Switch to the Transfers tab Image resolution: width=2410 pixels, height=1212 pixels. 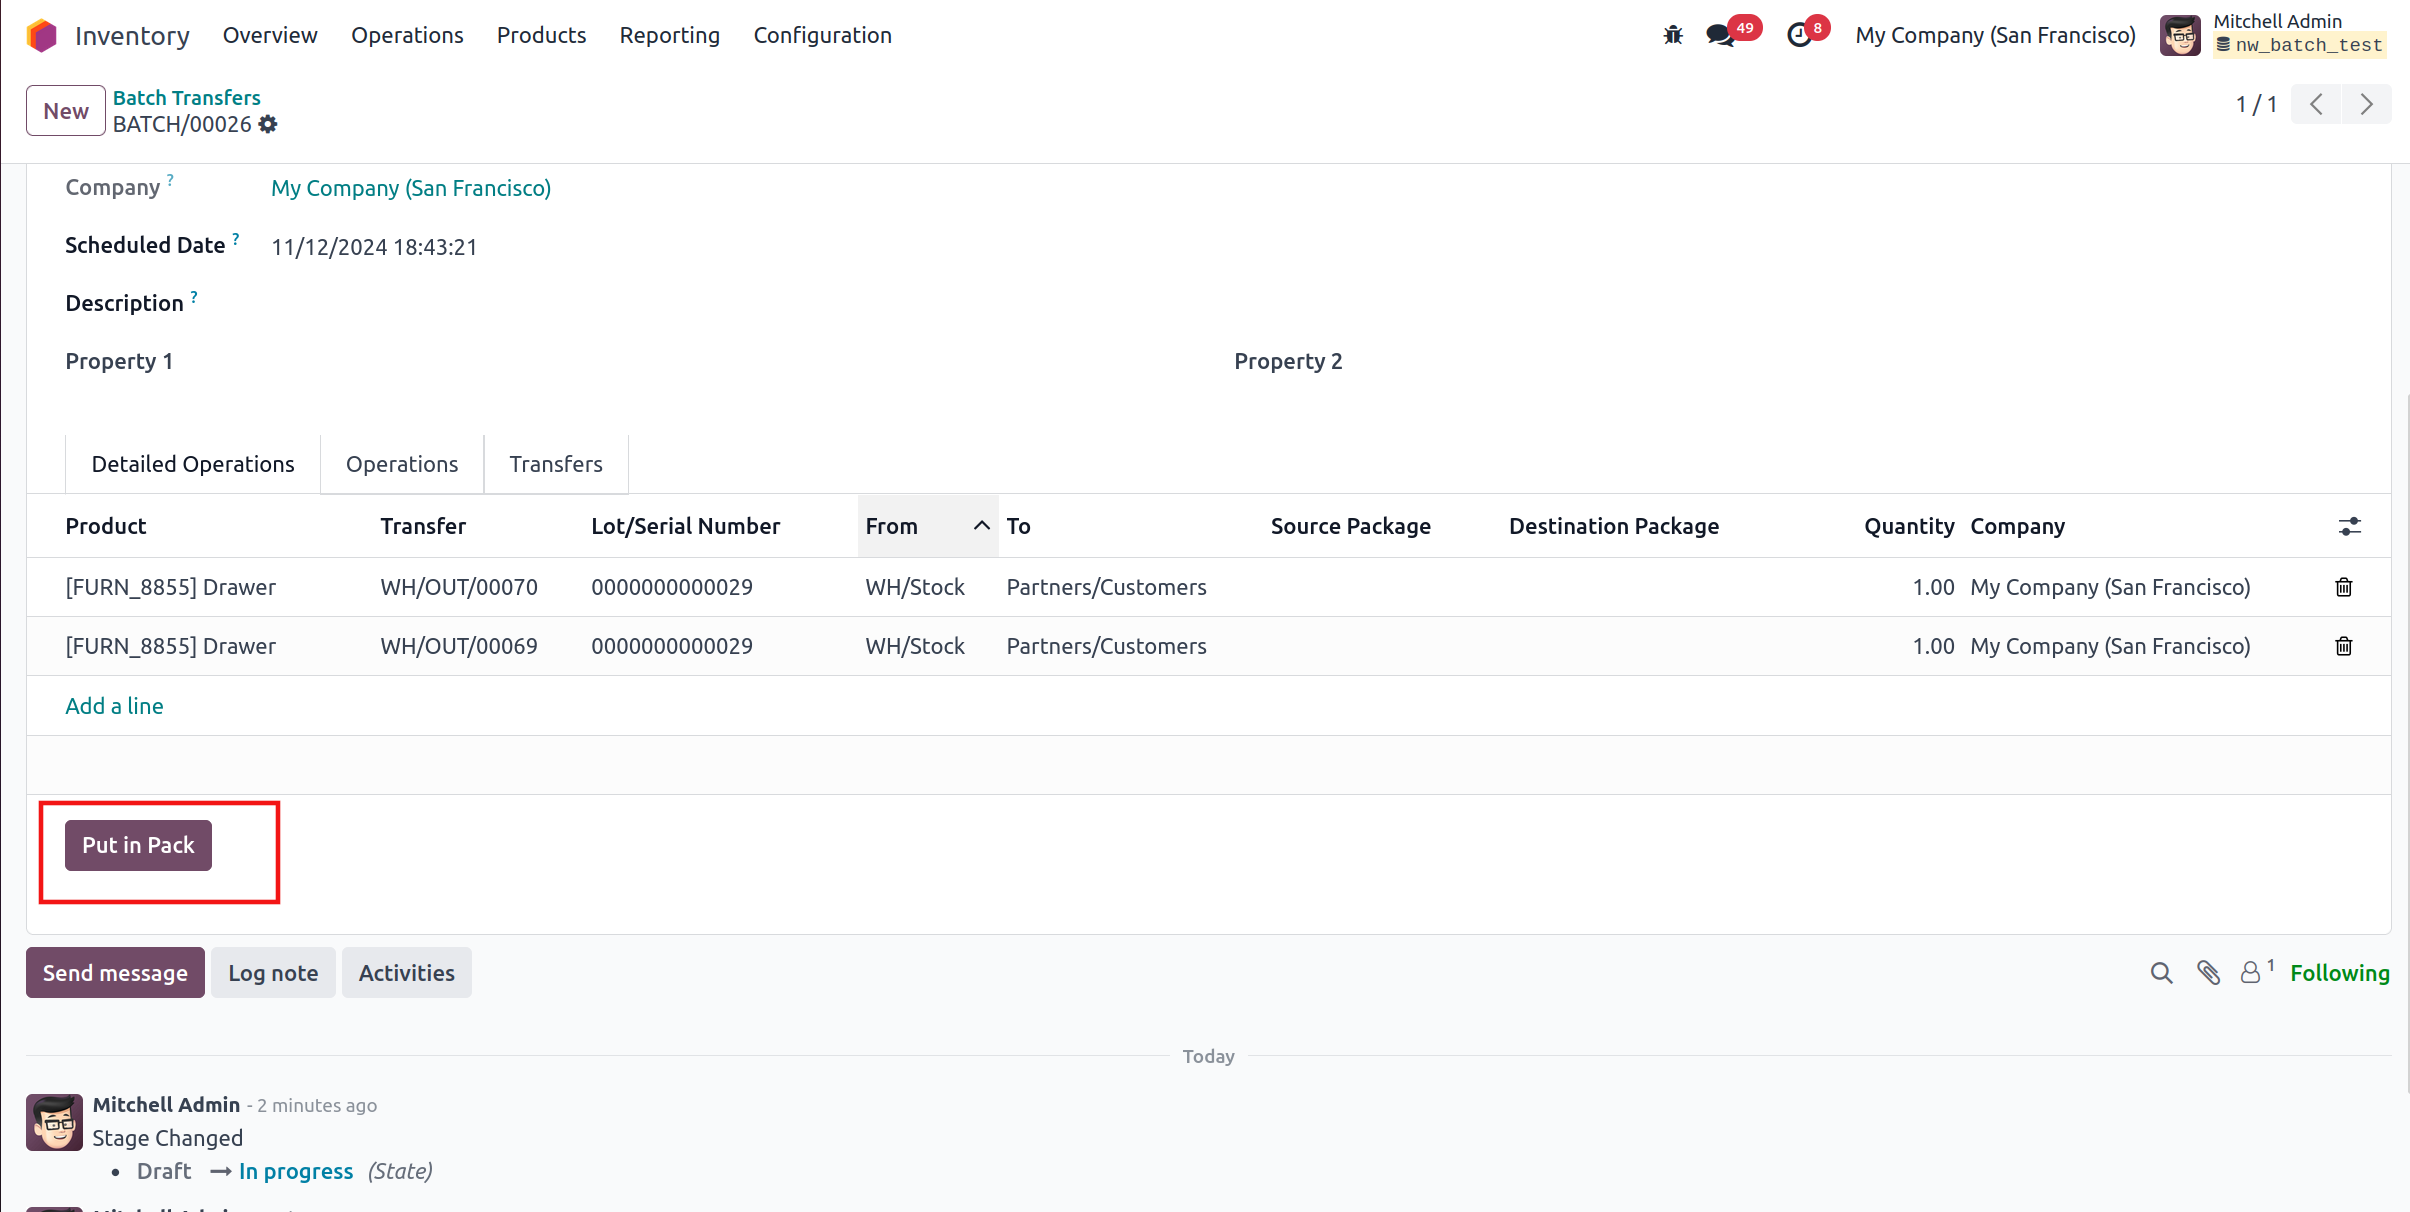(556, 464)
